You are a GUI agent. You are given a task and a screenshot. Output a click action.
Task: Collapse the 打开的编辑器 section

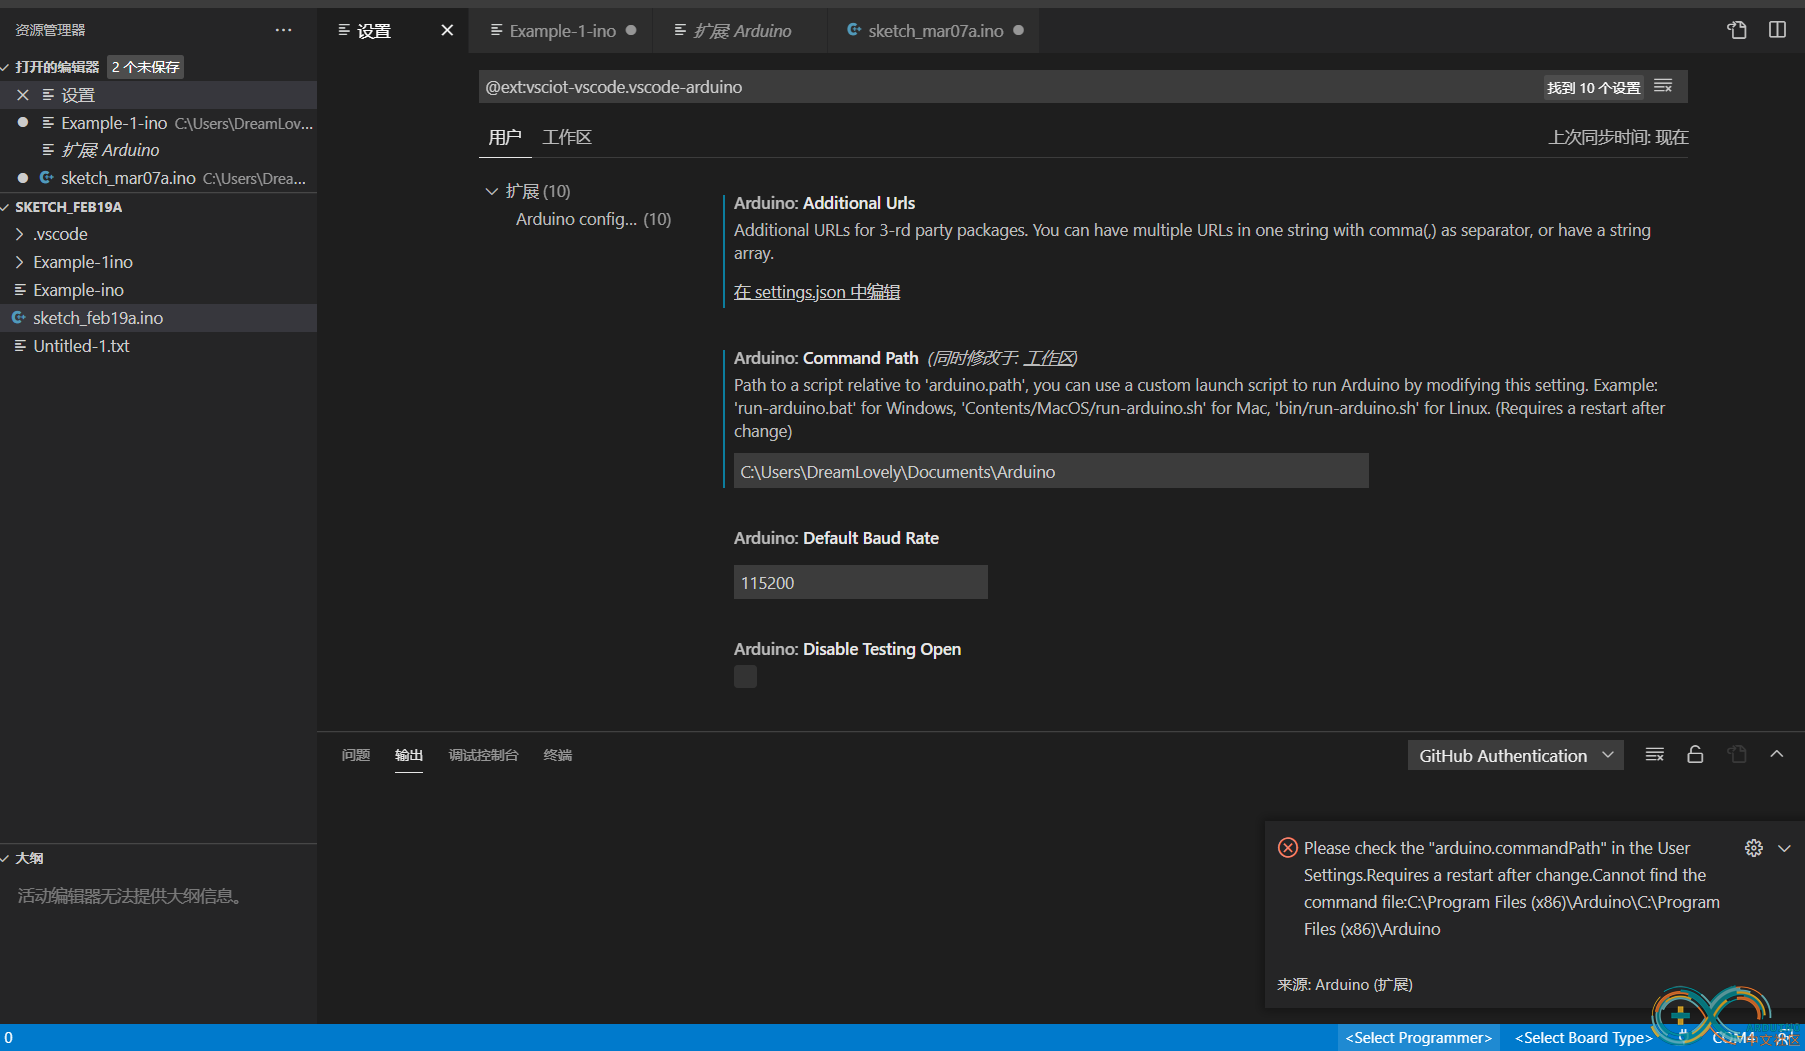[6, 67]
